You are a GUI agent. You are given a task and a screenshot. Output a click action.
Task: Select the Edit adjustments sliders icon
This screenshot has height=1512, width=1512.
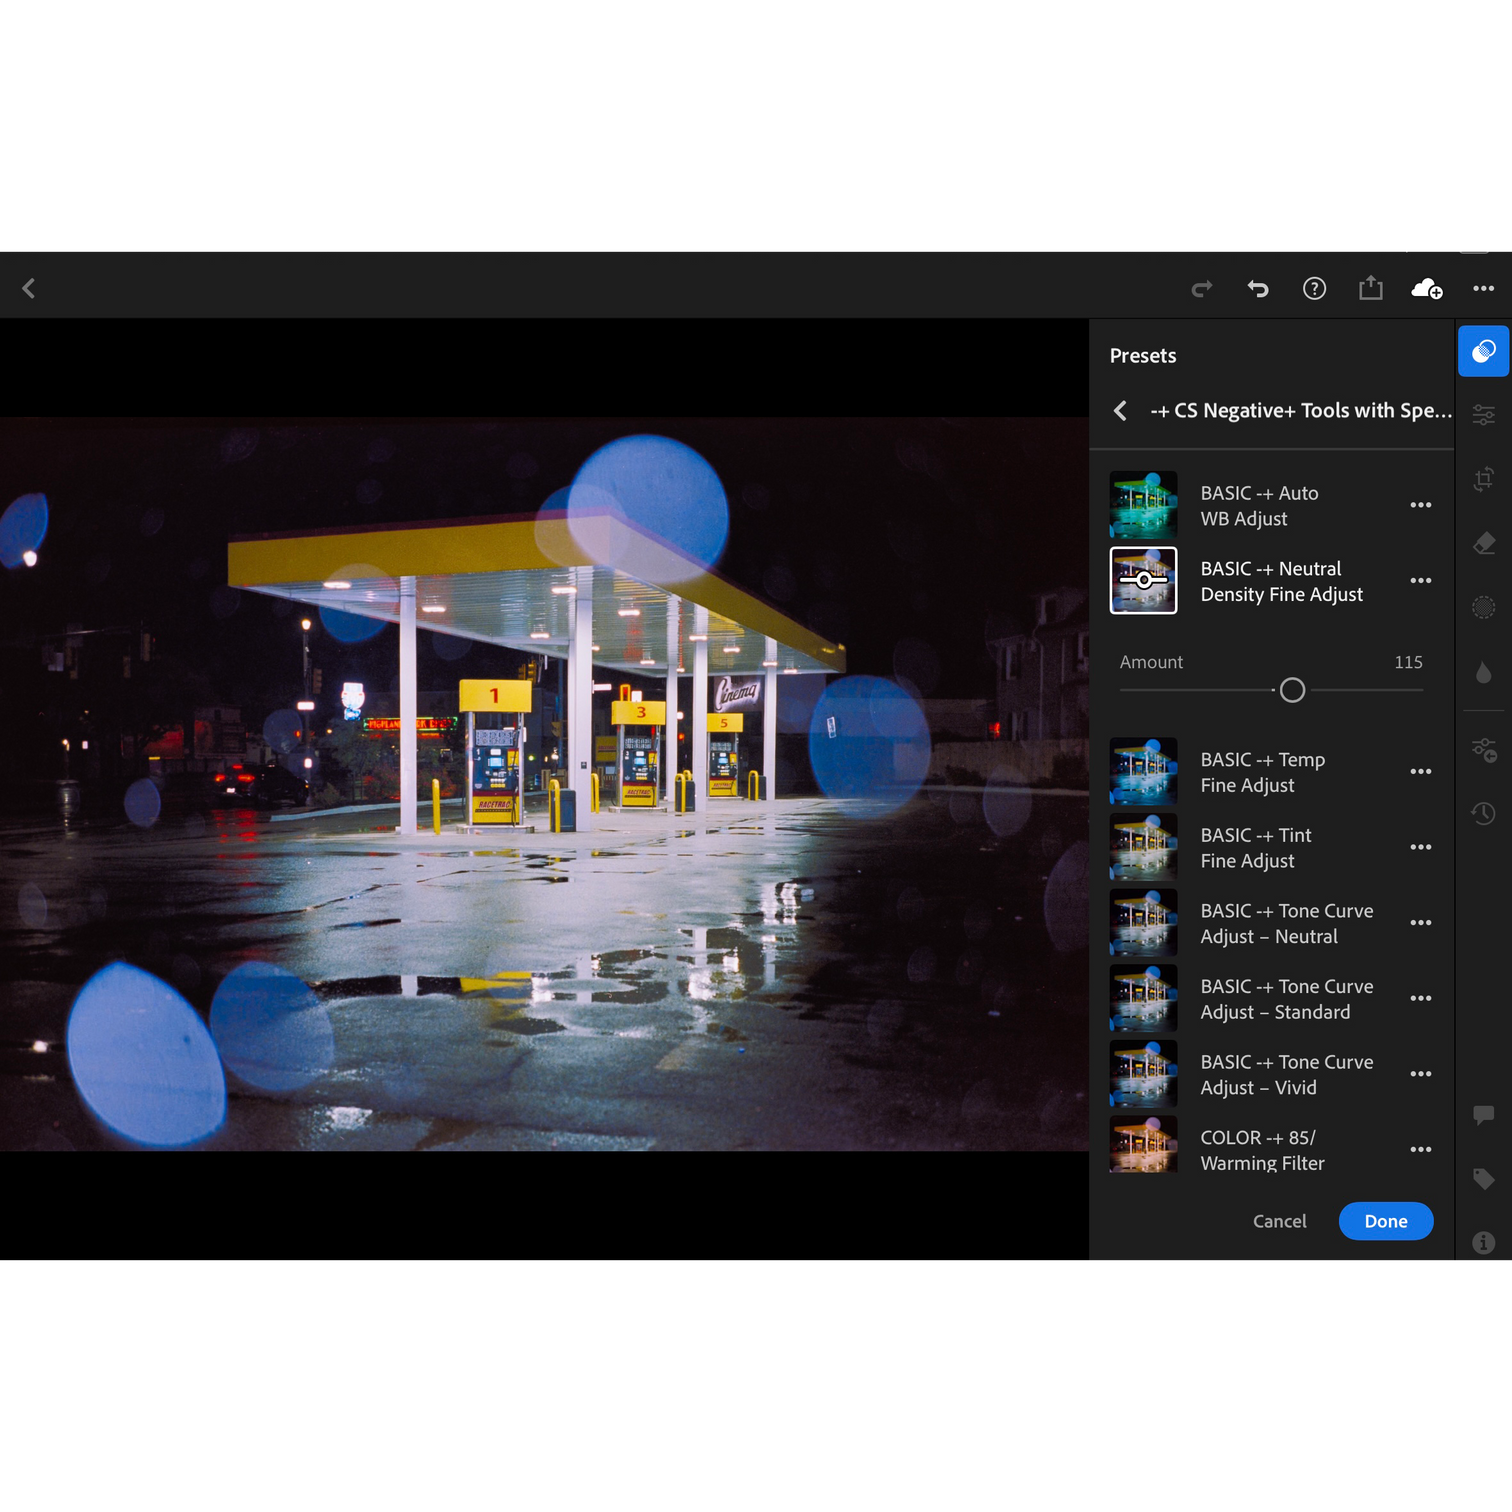[x=1484, y=413]
